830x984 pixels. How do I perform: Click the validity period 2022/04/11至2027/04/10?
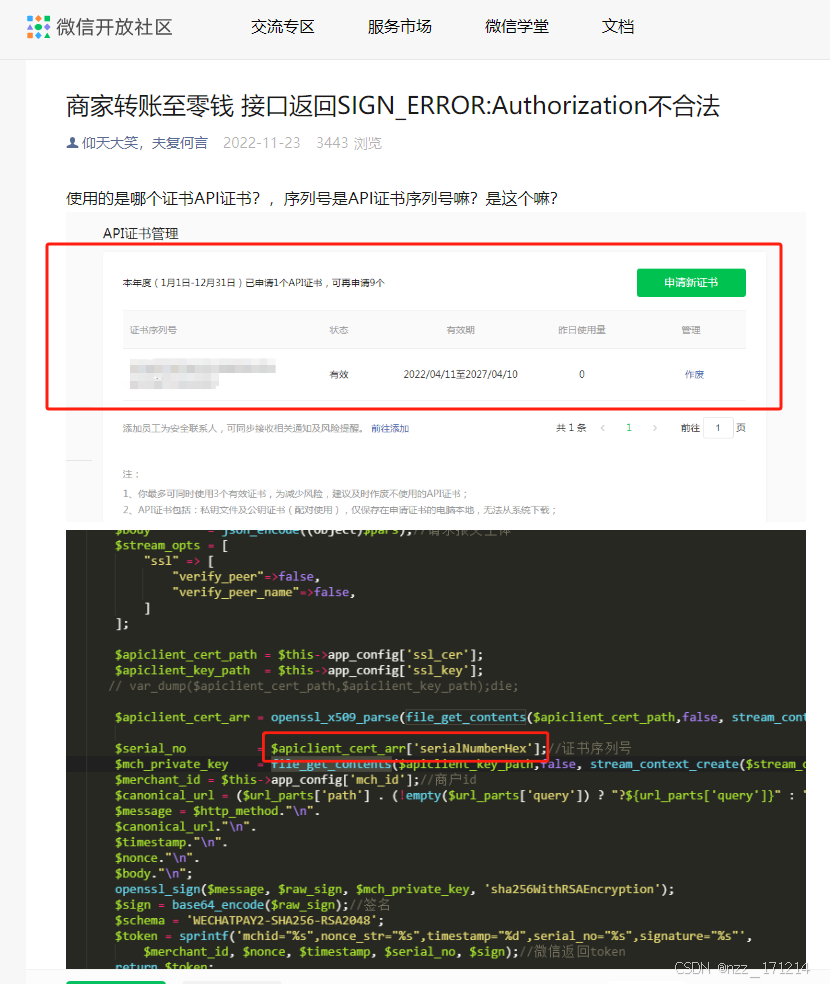pyautogui.click(x=460, y=374)
